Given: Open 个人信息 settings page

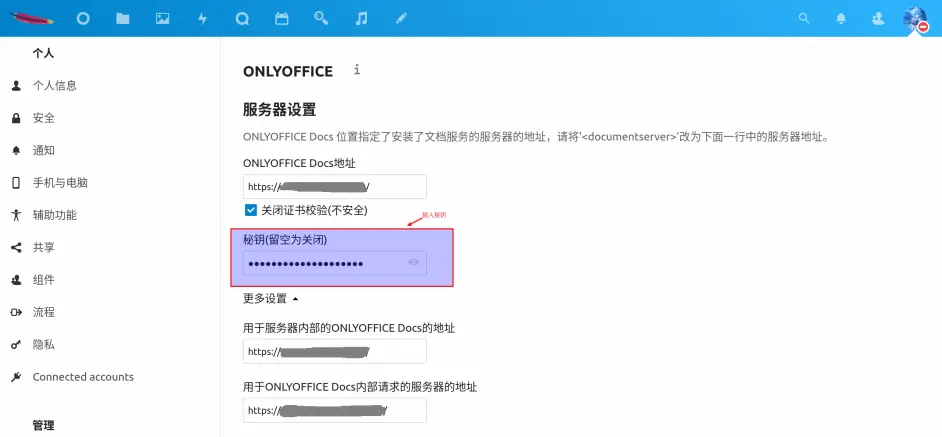Looking at the screenshot, I should [x=54, y=86].
